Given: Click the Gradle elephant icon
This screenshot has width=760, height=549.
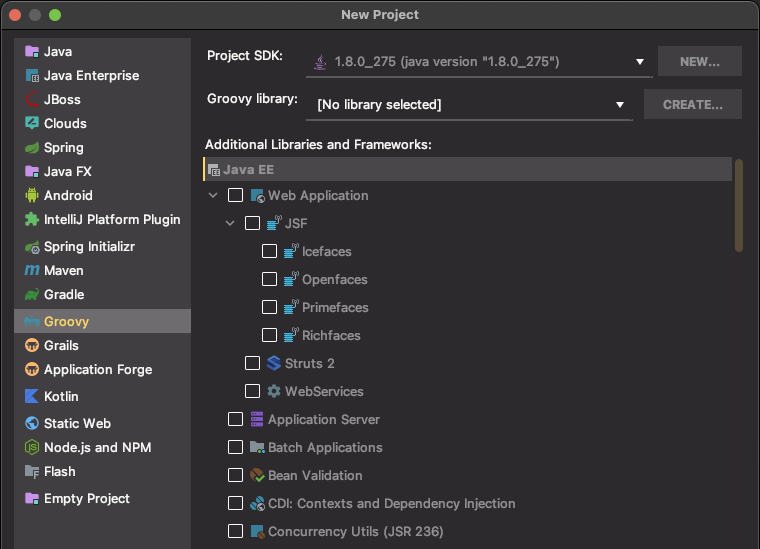Looking at the screenshot, I should pyautogui.click(x=32, y=295).
